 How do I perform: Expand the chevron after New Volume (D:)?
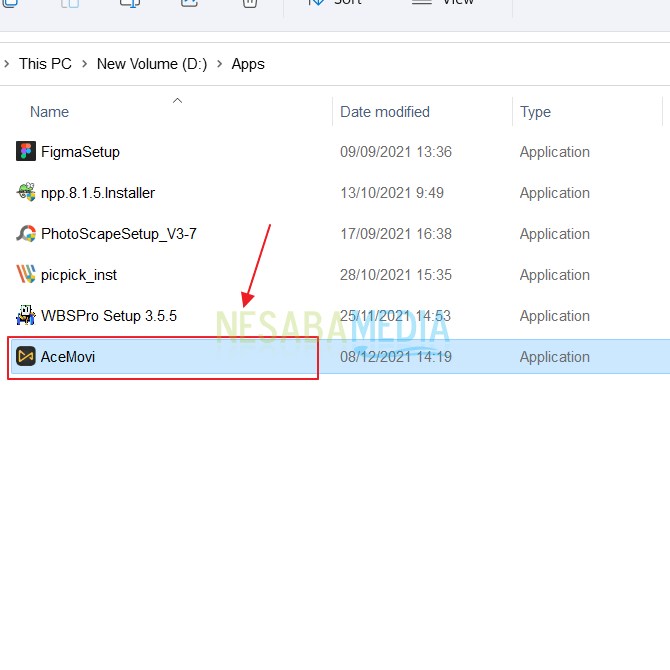(220, 64)
